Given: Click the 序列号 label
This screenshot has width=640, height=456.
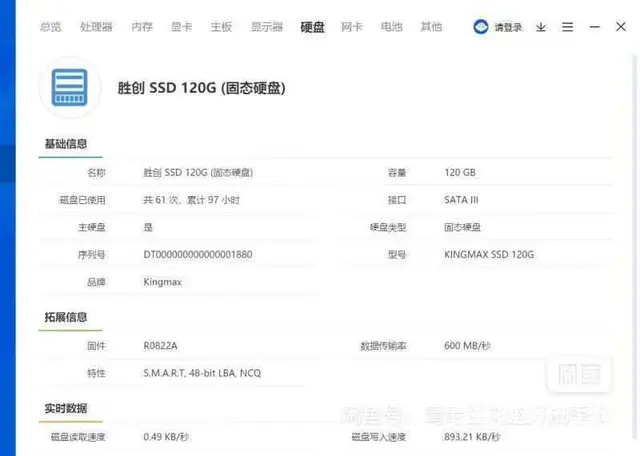Looking at the screenshot, I should (91, 255).
